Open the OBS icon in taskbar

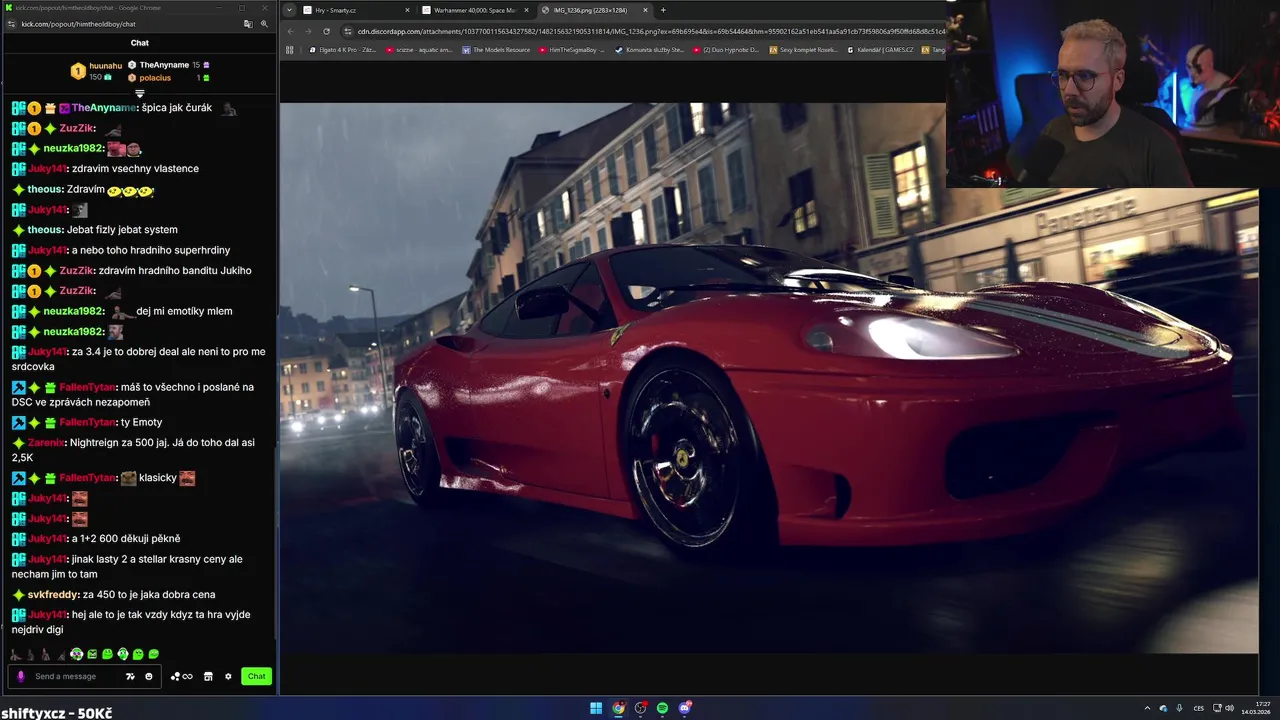(641, 708)
